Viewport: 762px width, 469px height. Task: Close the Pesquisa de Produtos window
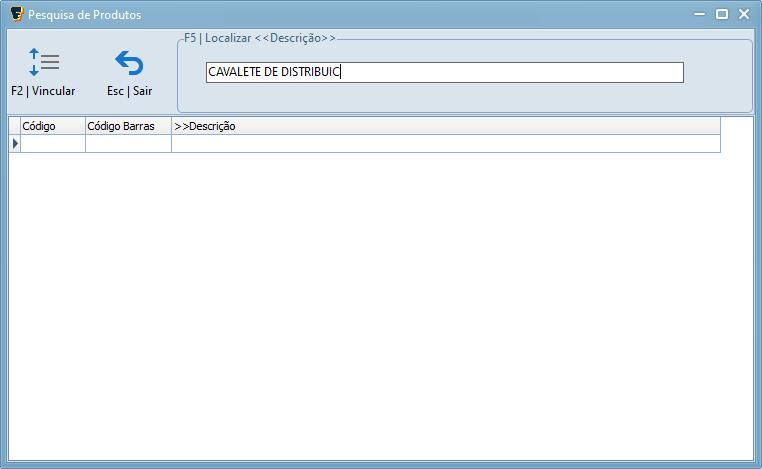pyautogui.click(x=744, y=14)
